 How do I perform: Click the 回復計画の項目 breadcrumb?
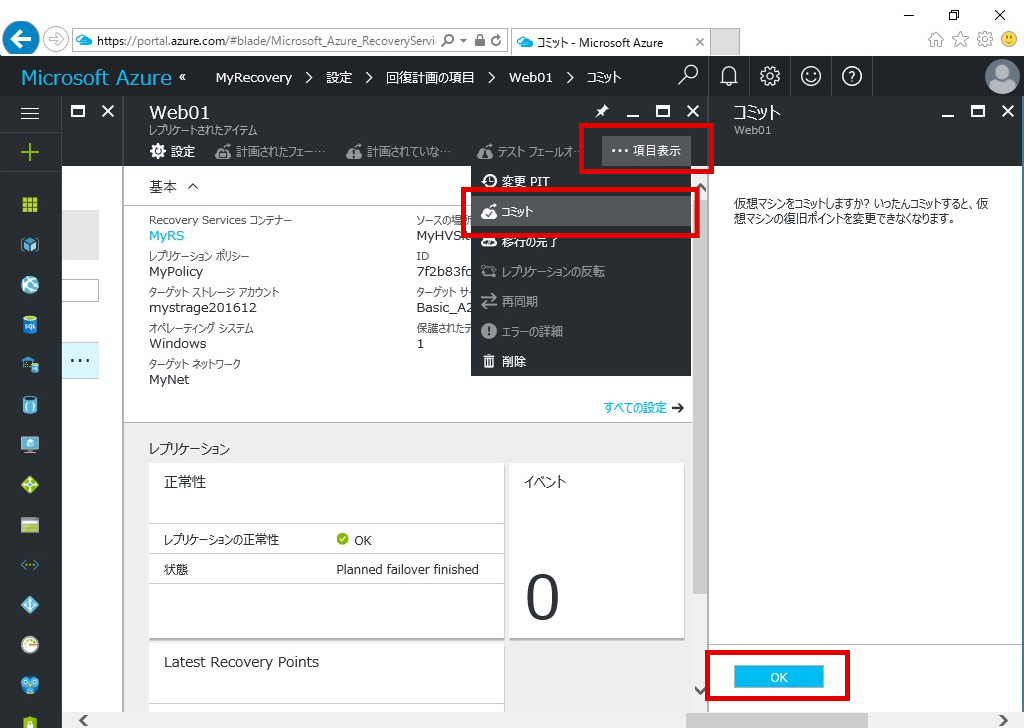430,78
